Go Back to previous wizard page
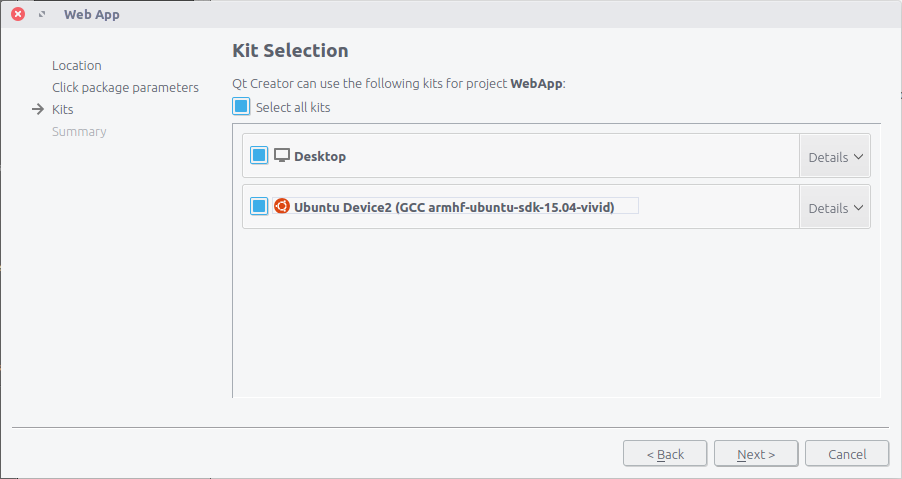 (x=665, y=454)
